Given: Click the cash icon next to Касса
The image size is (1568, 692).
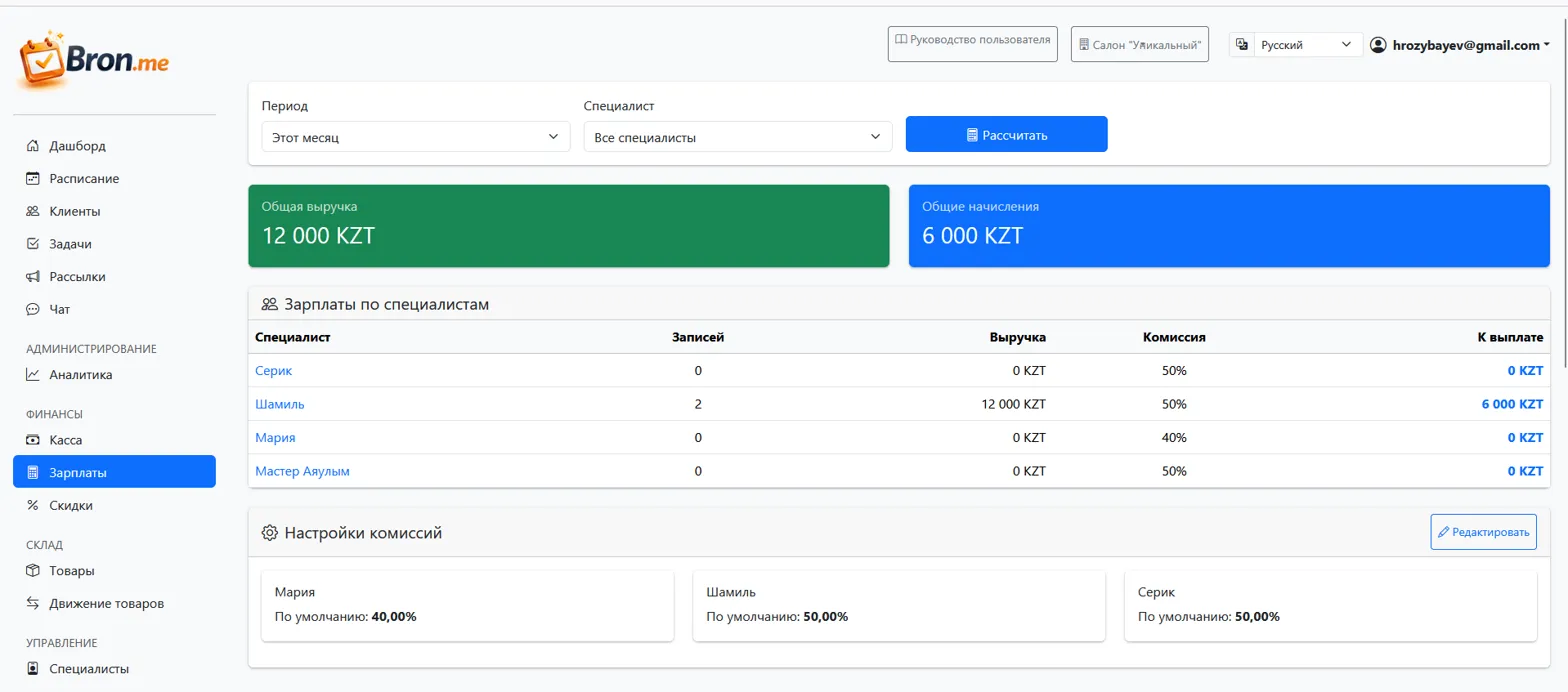Looking at the screenshot, I should [33, 440].
